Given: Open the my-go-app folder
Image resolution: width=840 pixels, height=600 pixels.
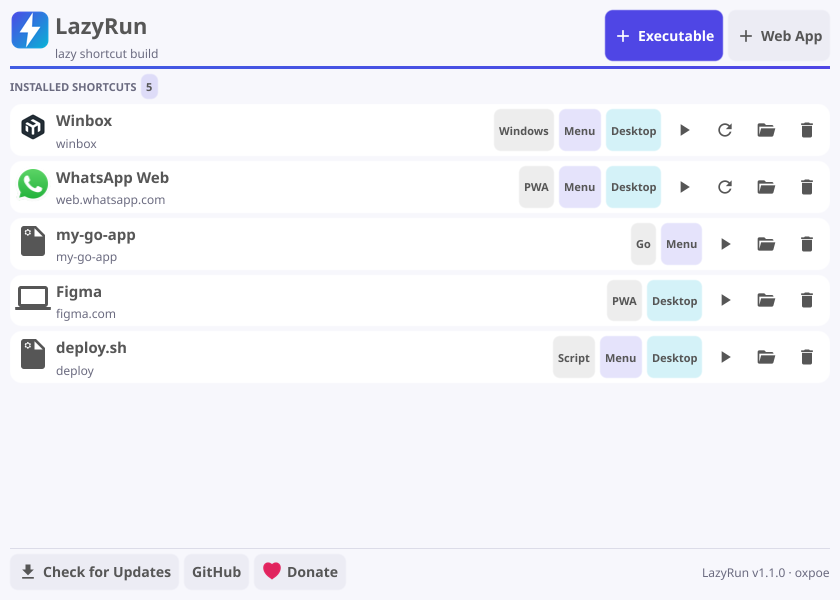Looking at the screenshot, I should [x=766, y=244].
